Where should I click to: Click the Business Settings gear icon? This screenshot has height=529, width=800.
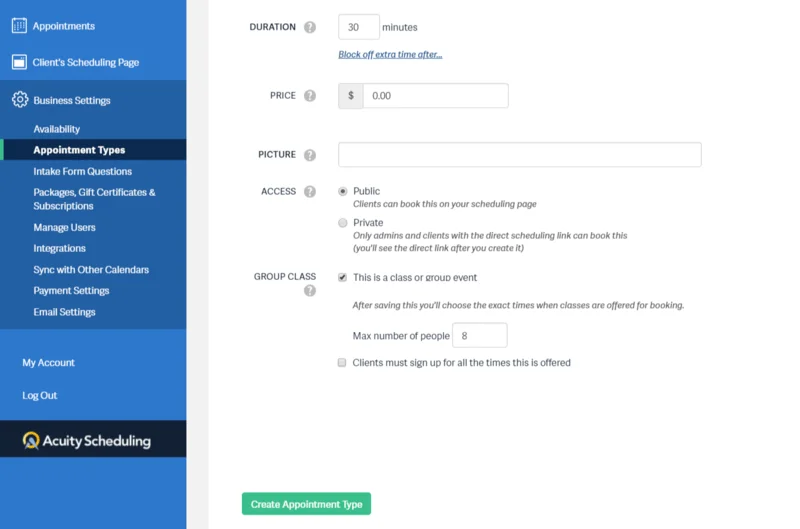(x=18, y=100)
